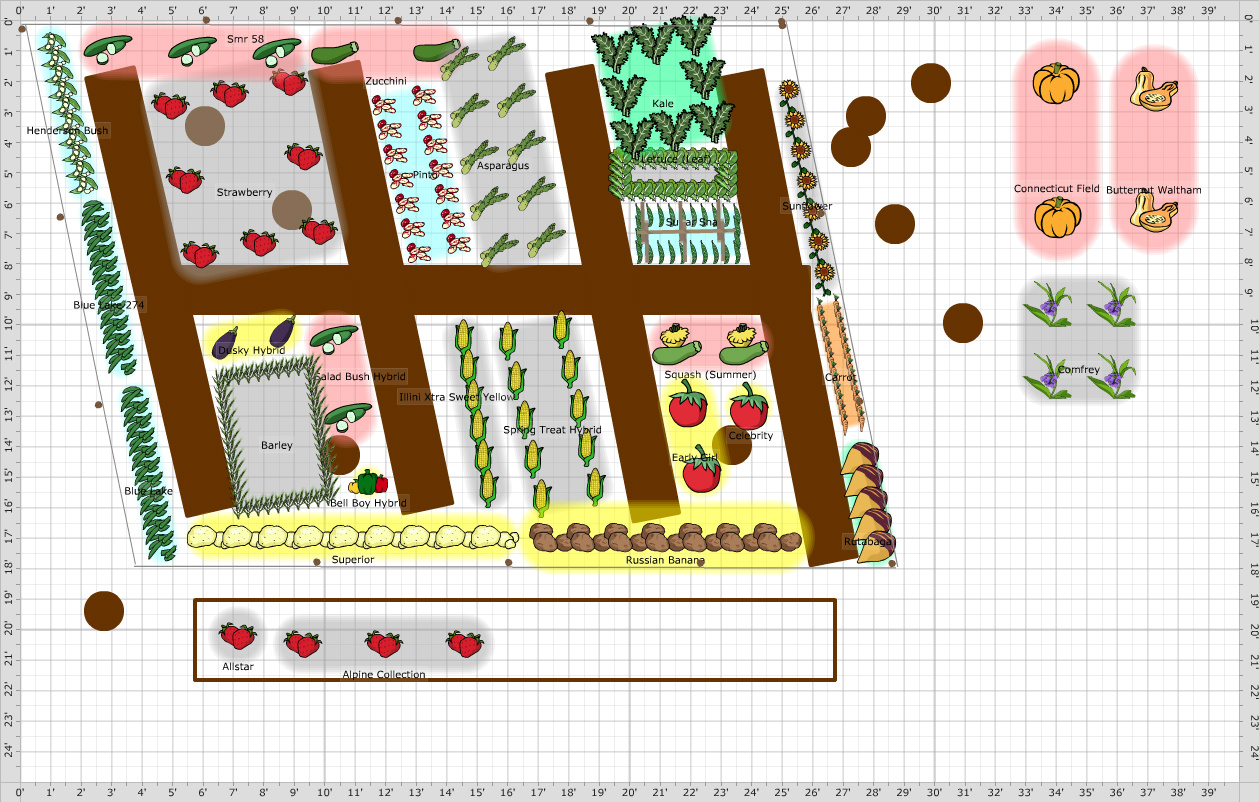Select the 'Connecticut Field' label
This screenshot has height=802, width=1259.
(1056, 189)
